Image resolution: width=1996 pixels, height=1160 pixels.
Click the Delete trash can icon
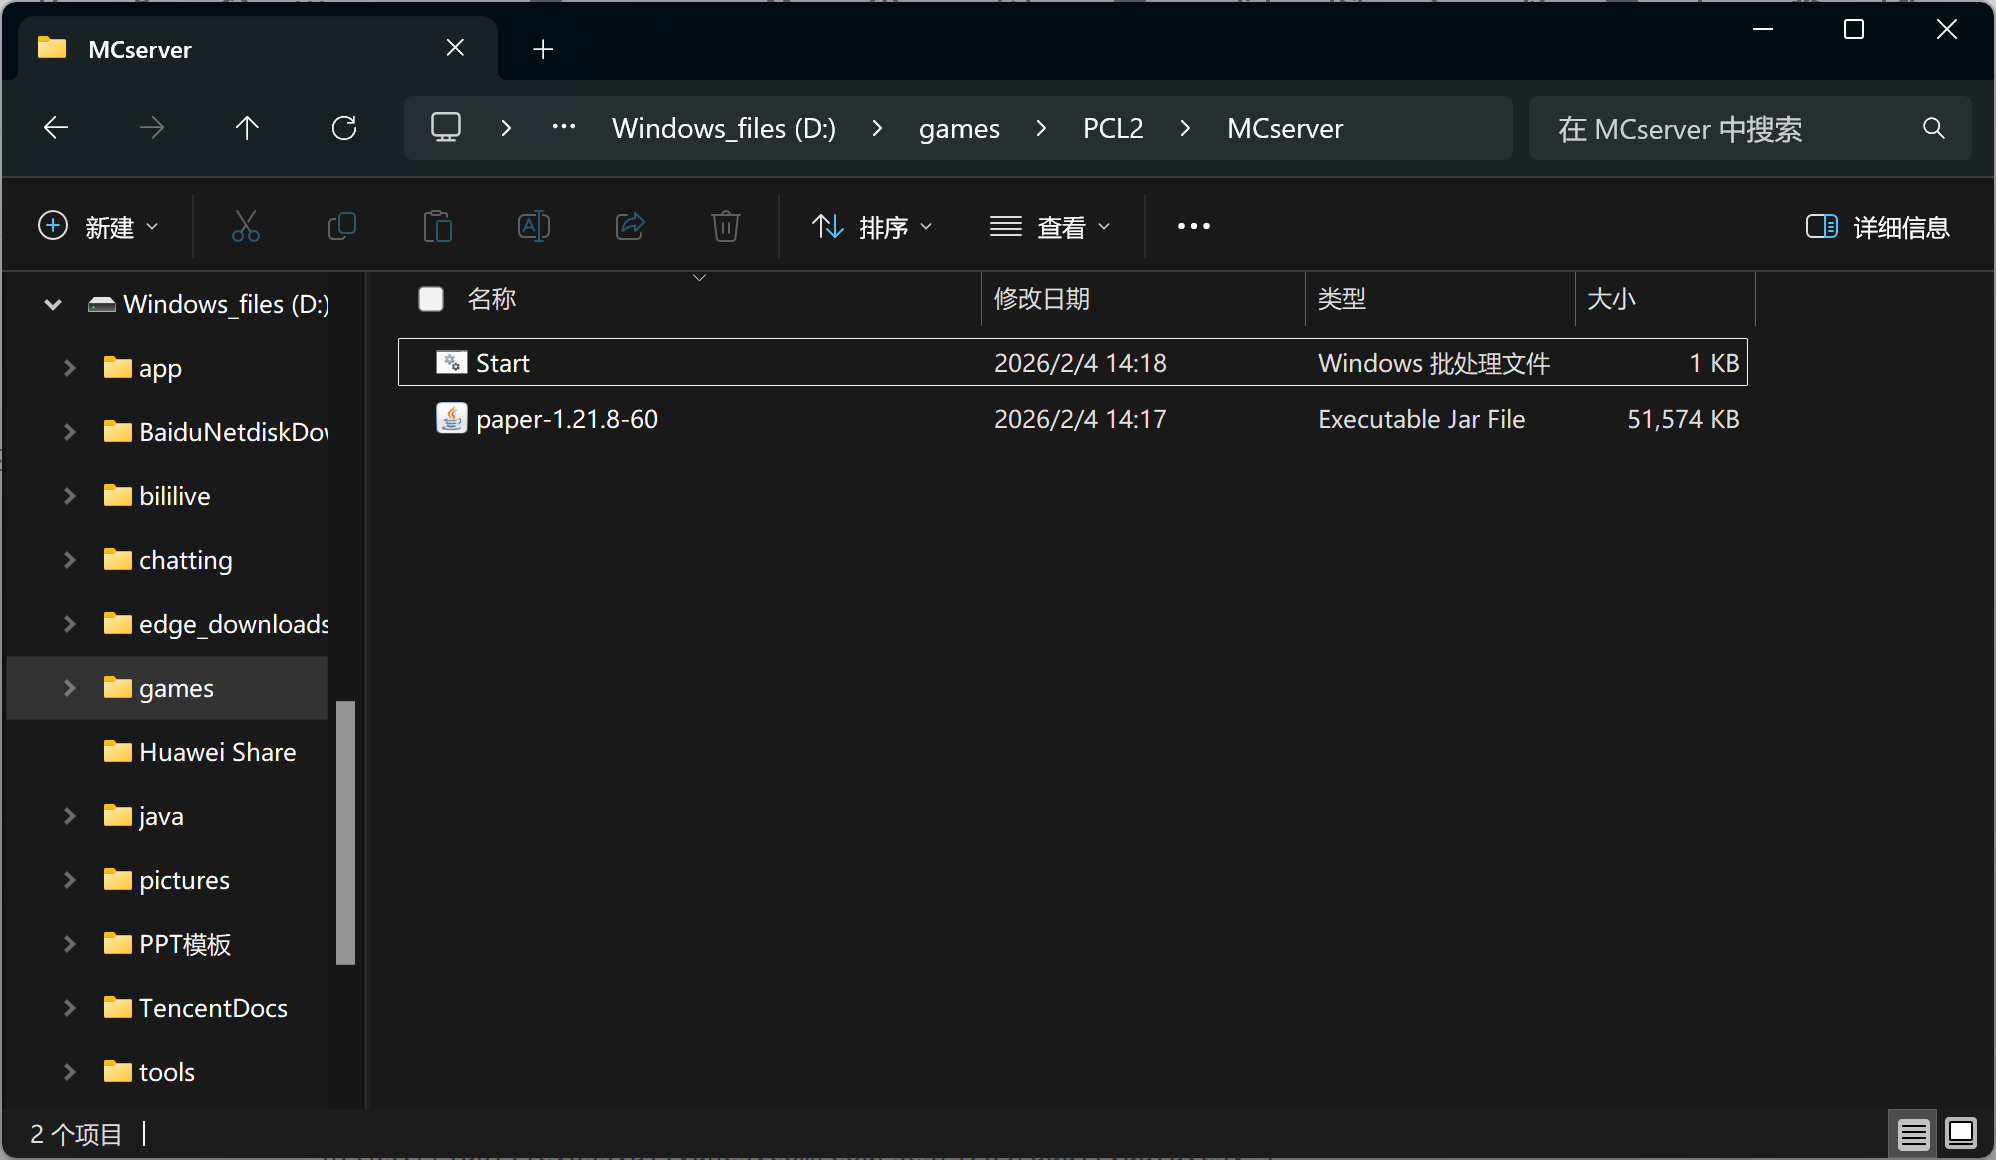point(725,227)
